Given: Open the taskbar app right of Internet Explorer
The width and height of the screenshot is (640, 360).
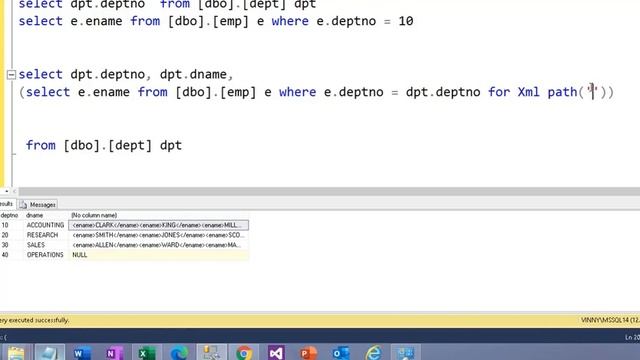Looking at the screenshot, I should click(x=405, y=352).
